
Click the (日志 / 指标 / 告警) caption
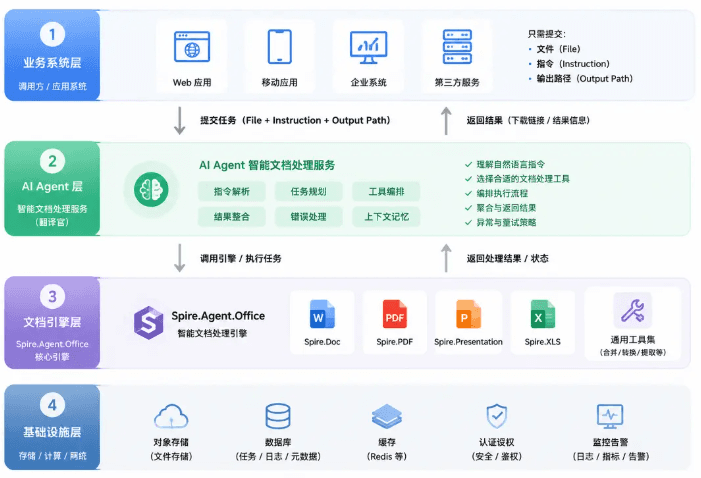[610, 457]
